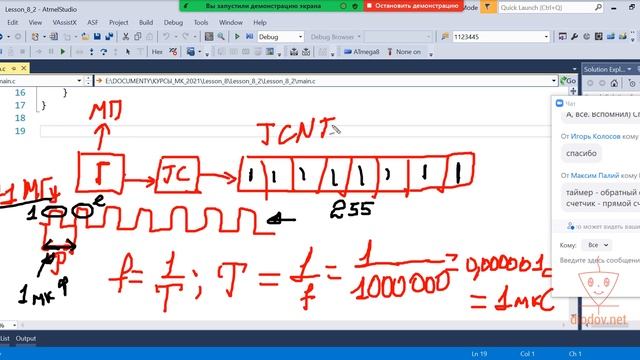
Task: Click the ATmega8 device button
Action: tap(362, 52)
